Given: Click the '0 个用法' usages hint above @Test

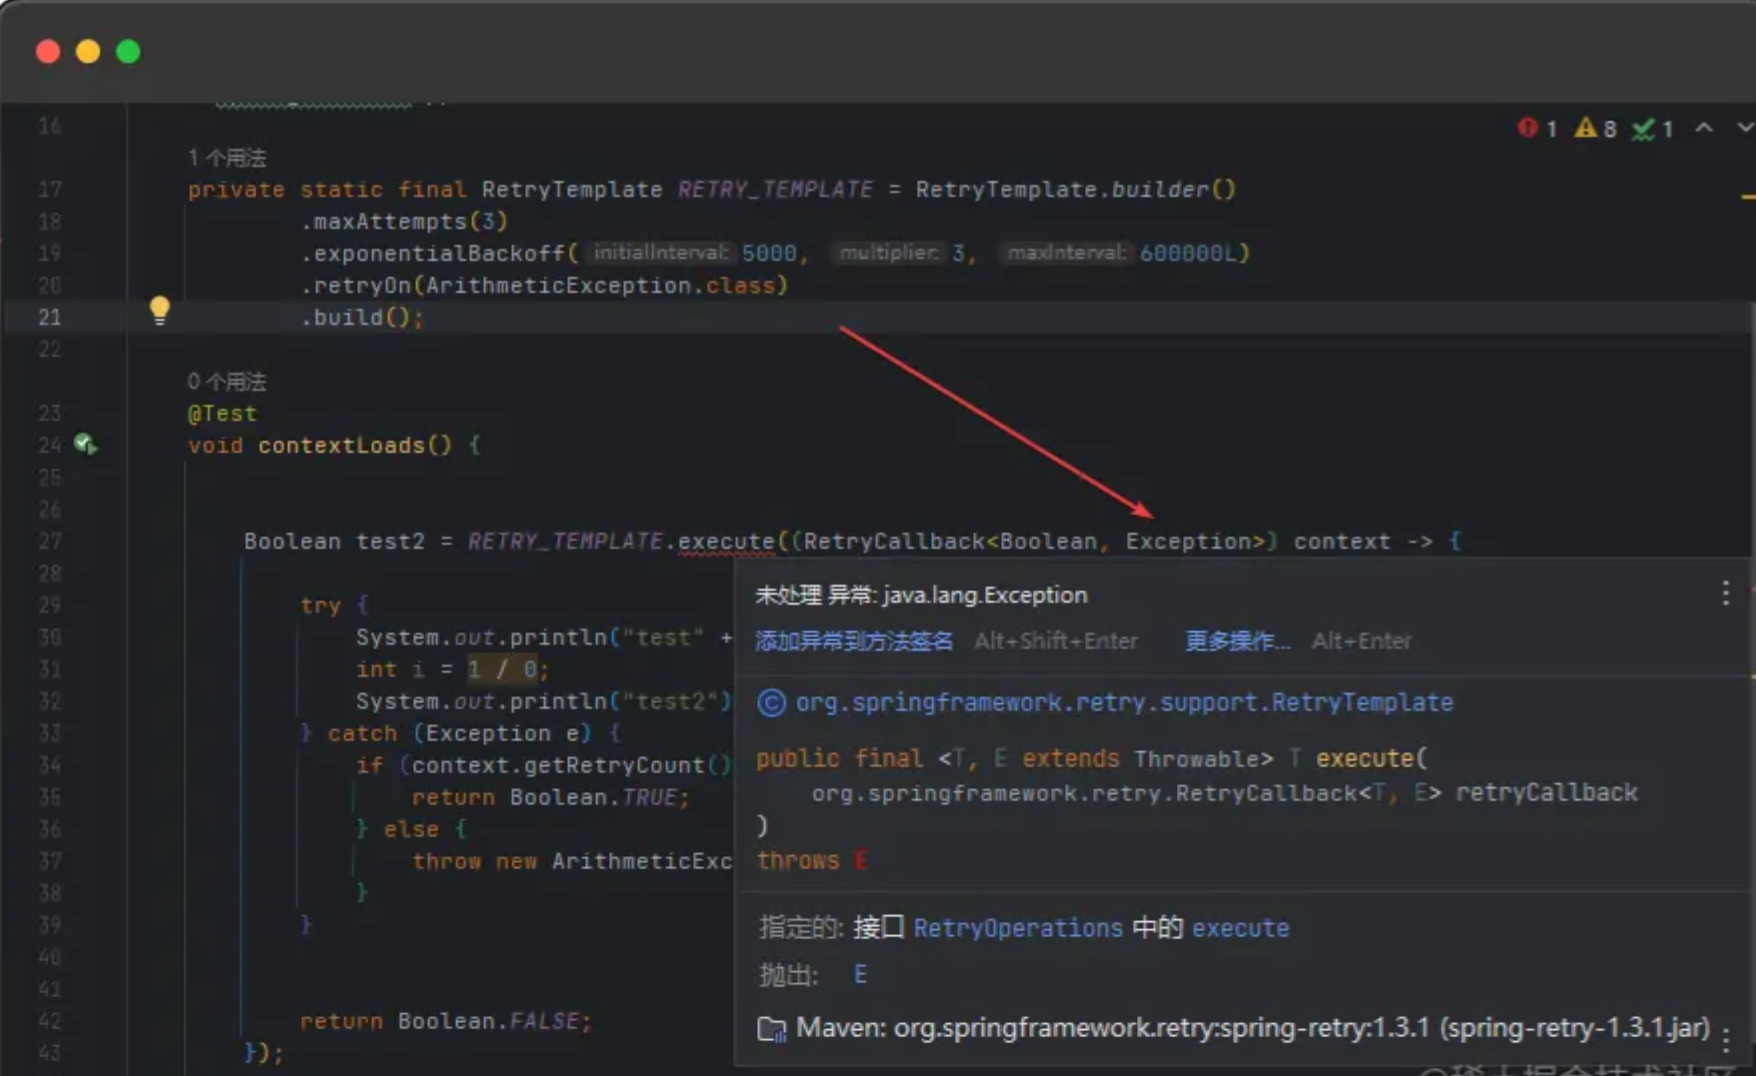Looking at the screenshot, I should (x=227, y=382).
